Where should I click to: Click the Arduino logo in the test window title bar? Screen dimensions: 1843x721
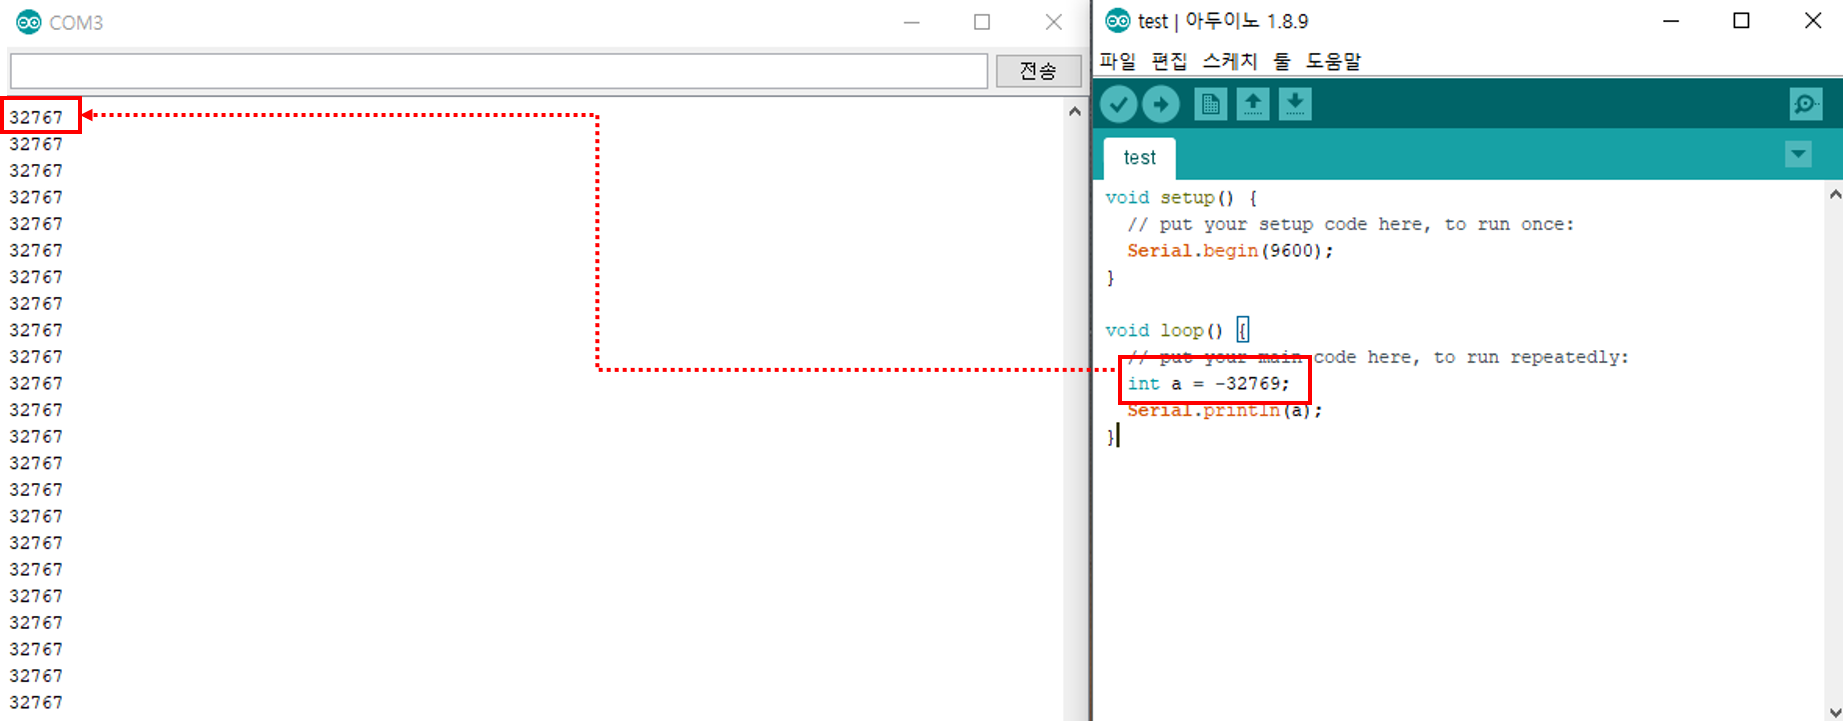tap(1118, 21)
